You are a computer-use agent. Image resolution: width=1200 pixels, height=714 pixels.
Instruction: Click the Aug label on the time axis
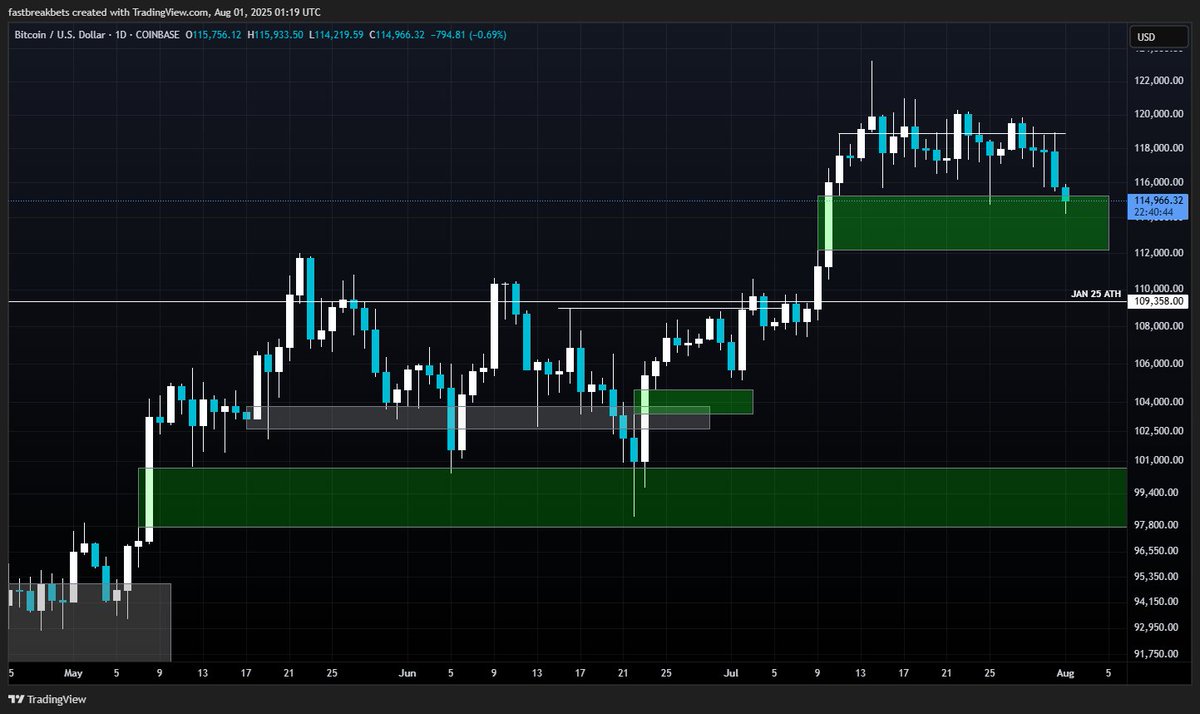point(1066,673)
